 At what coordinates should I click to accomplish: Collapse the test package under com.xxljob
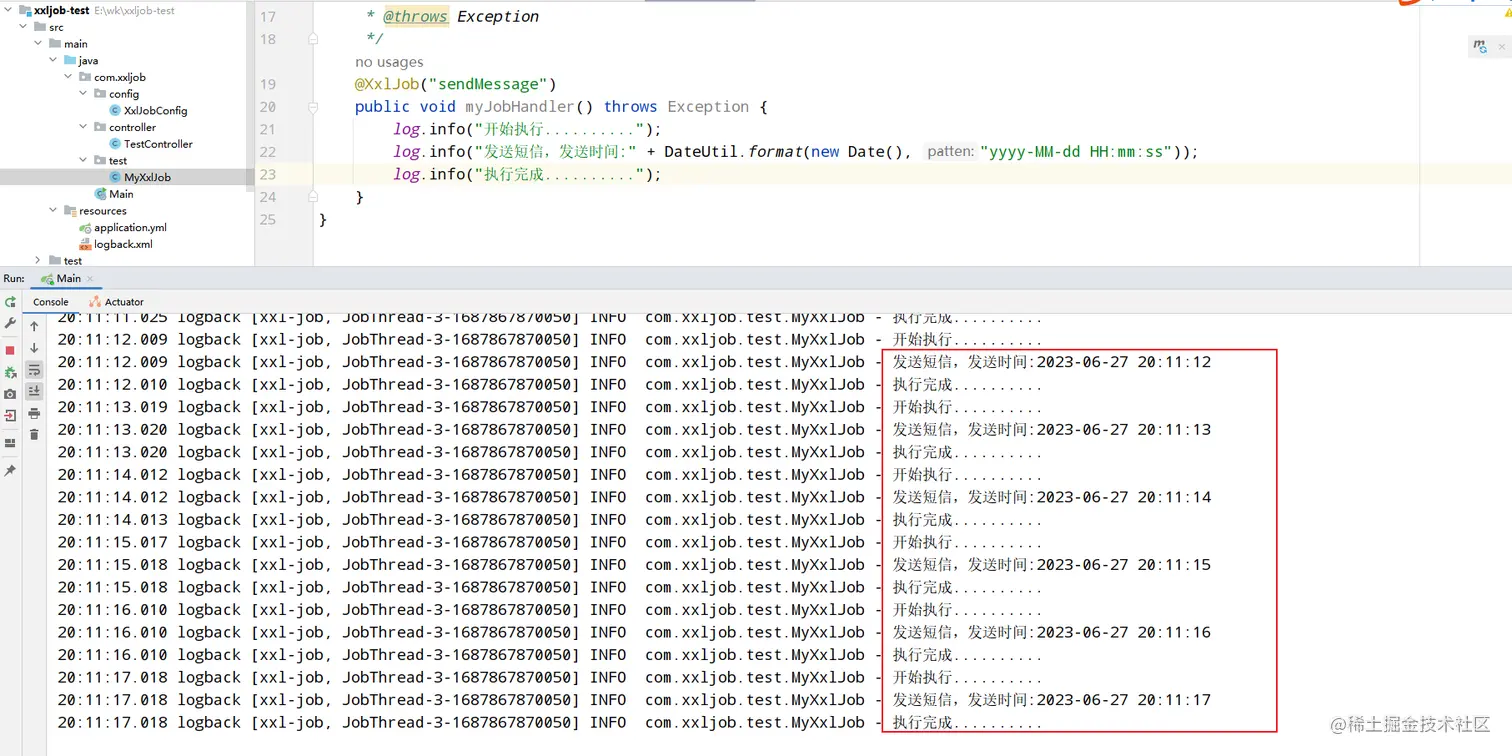84,160
